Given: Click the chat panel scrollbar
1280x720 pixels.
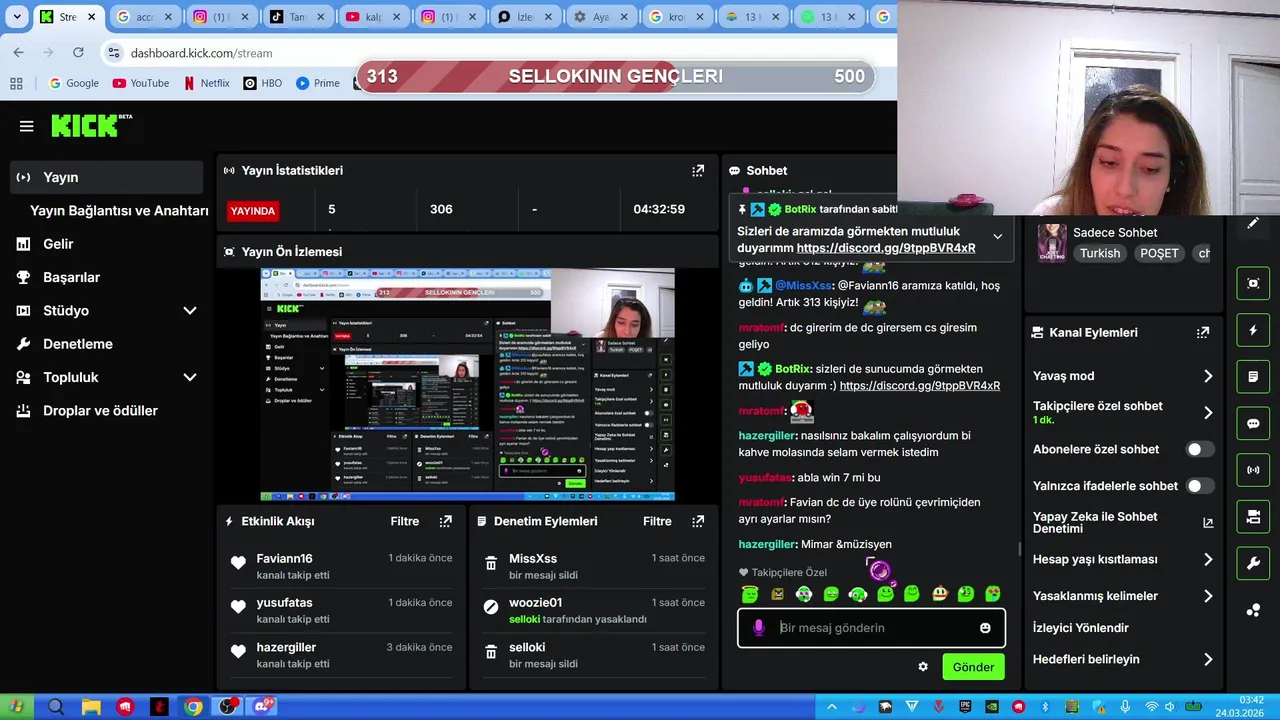Looking at the screenshot, I should [x=1019, y=548].
